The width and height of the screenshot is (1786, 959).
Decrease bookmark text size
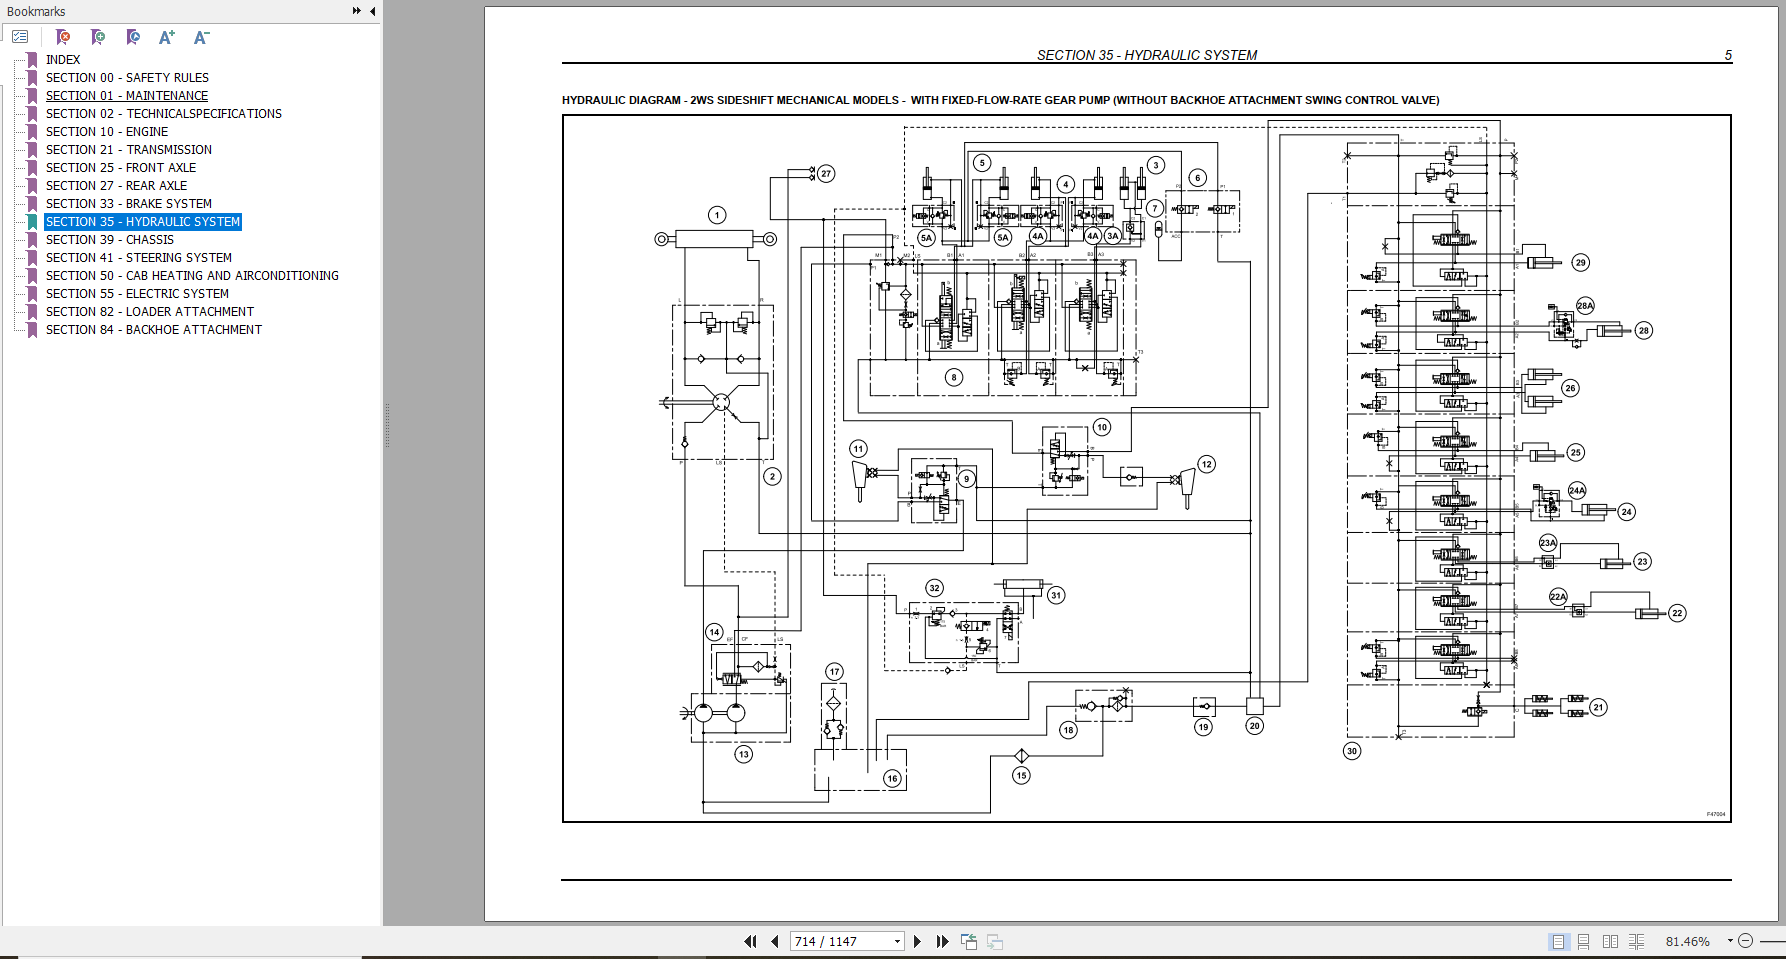(x=201, y=37)
